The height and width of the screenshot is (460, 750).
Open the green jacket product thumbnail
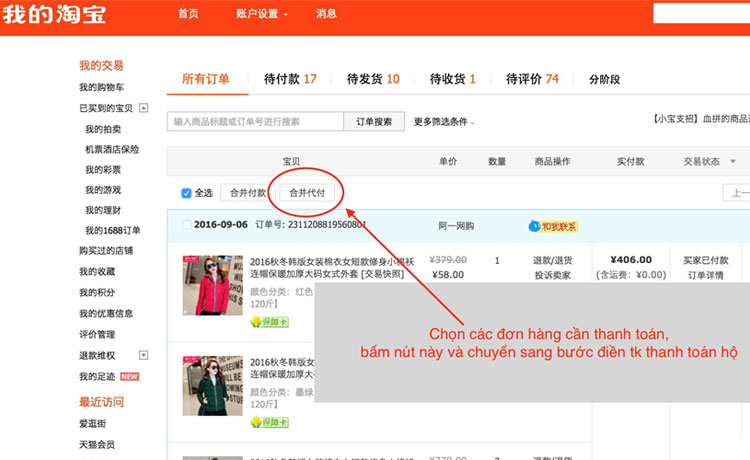tap(212, 386)
